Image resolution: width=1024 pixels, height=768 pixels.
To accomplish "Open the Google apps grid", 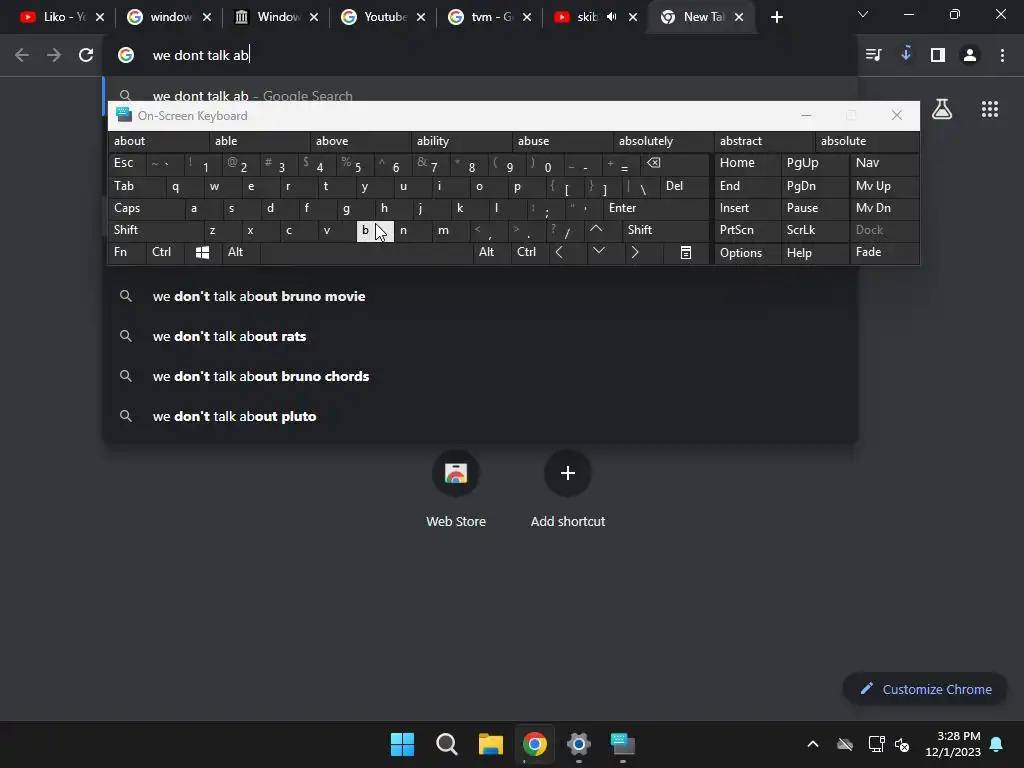I will pos(990,109).
